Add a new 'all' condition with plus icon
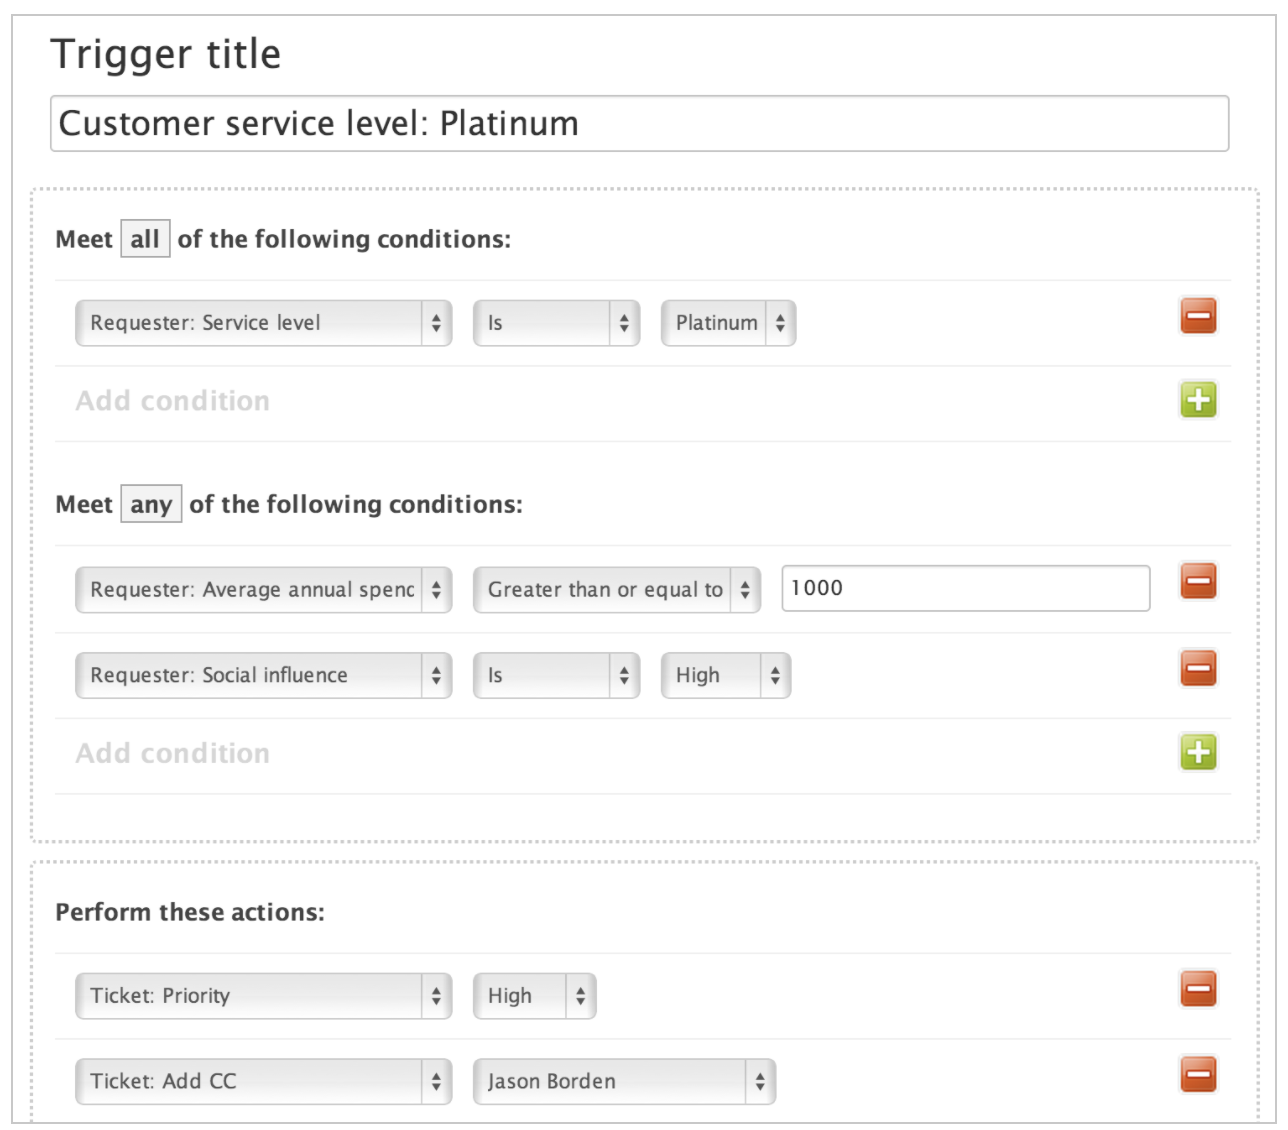 coord(1198,400)
